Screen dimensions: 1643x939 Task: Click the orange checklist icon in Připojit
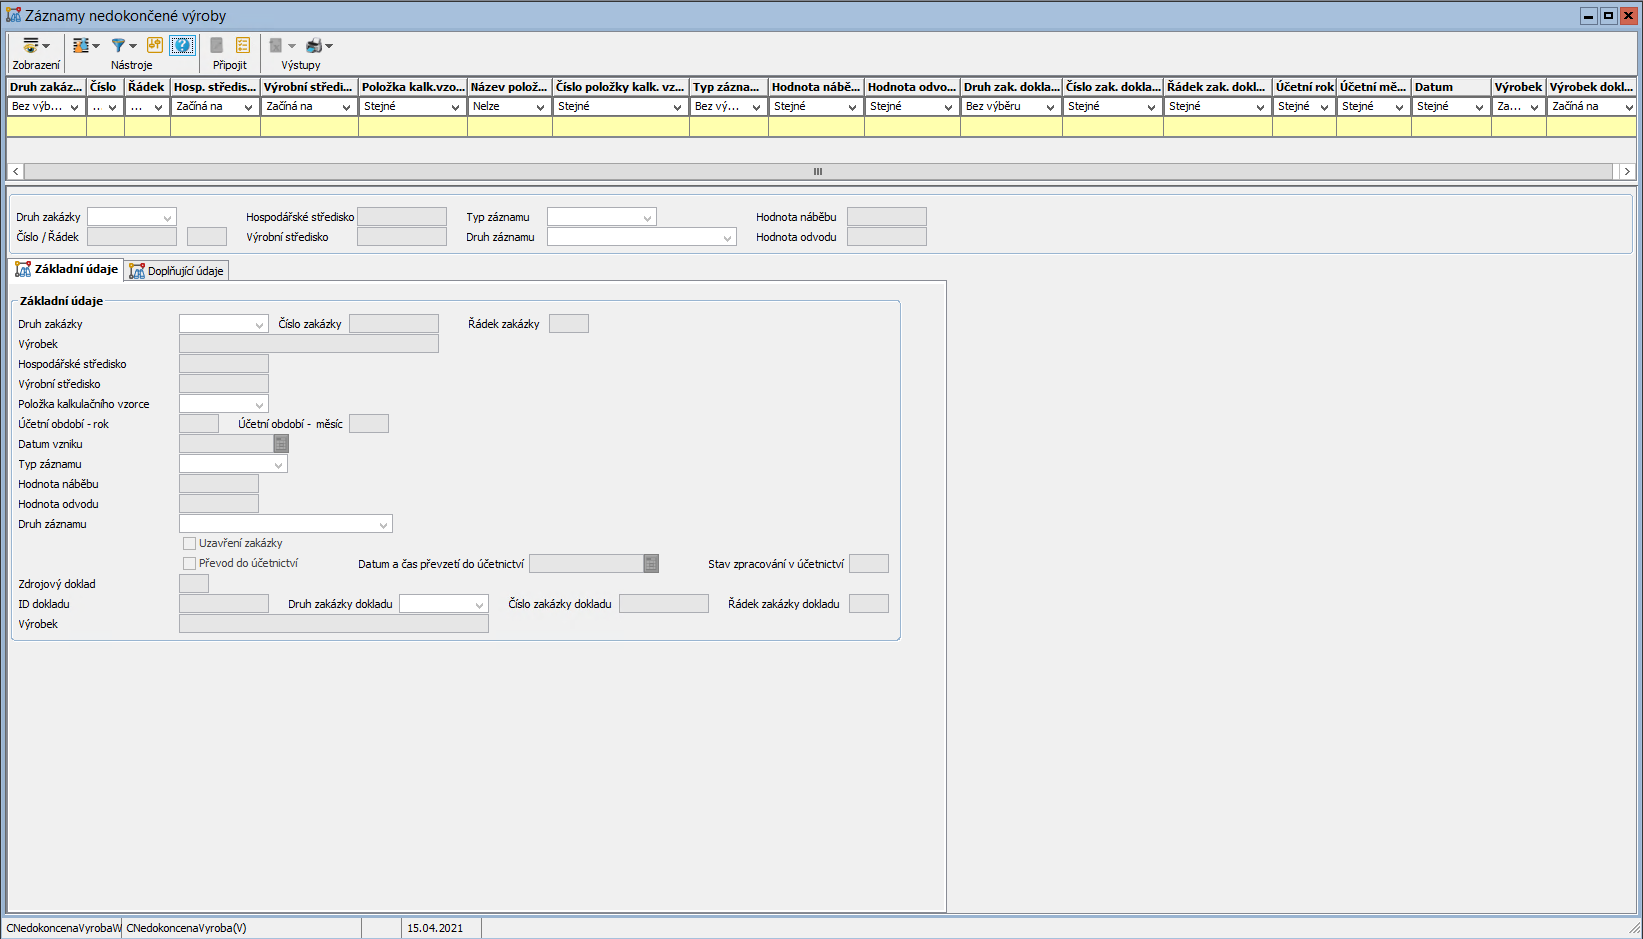(x=243, y=45)
